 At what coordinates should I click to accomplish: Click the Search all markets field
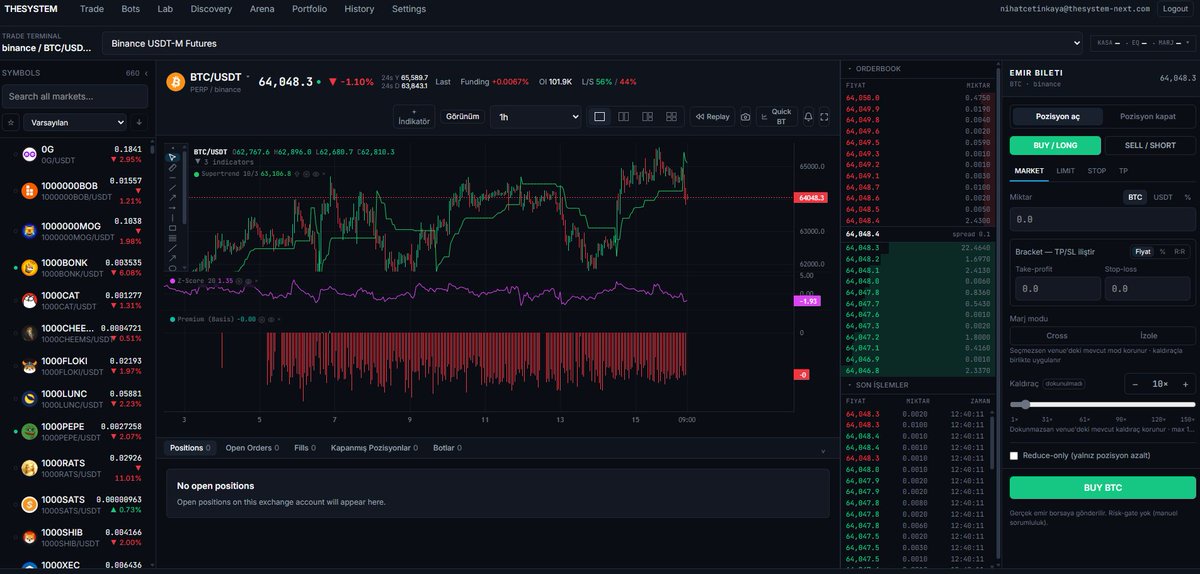[x=75, y=96]
